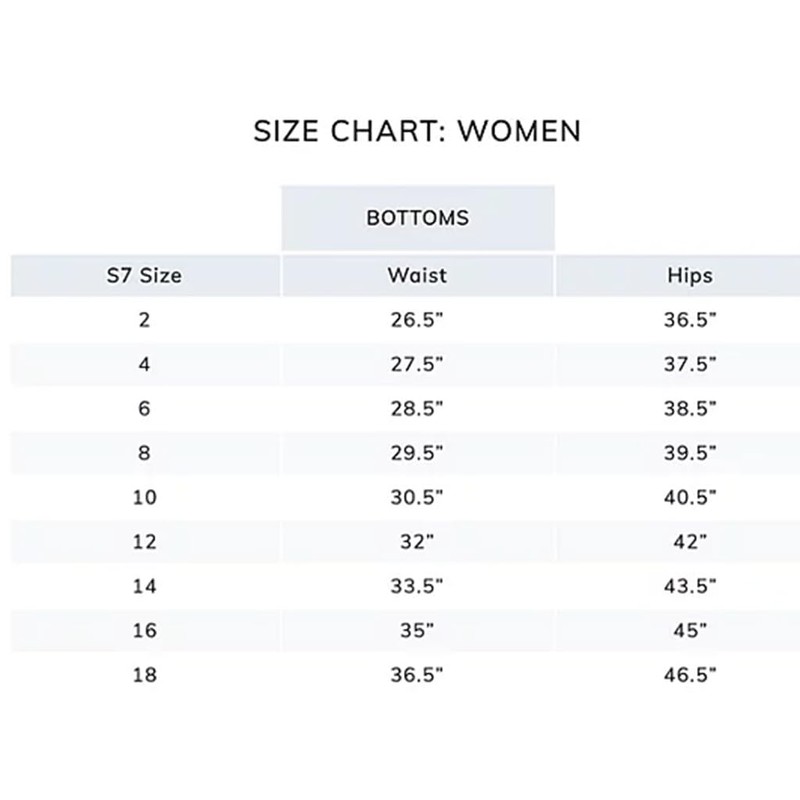Click the 39.5" hips measurement
Viewport: 800px width, 800px height.
pyautogui.click(x=690, y=453)
